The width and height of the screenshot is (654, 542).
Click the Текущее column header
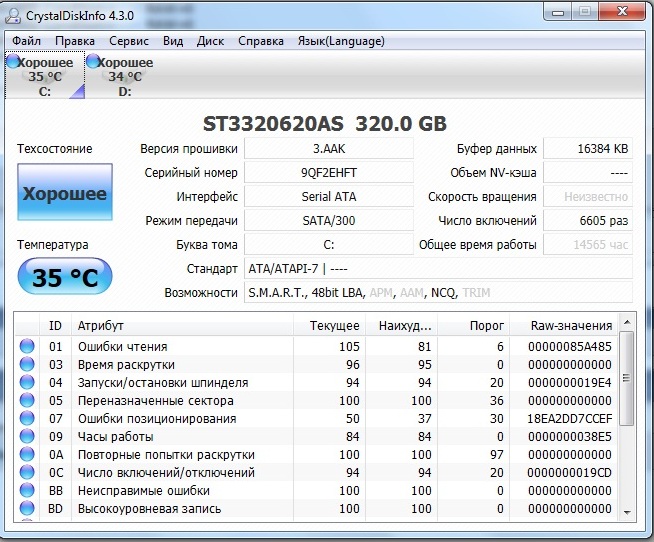coord(330,325)
